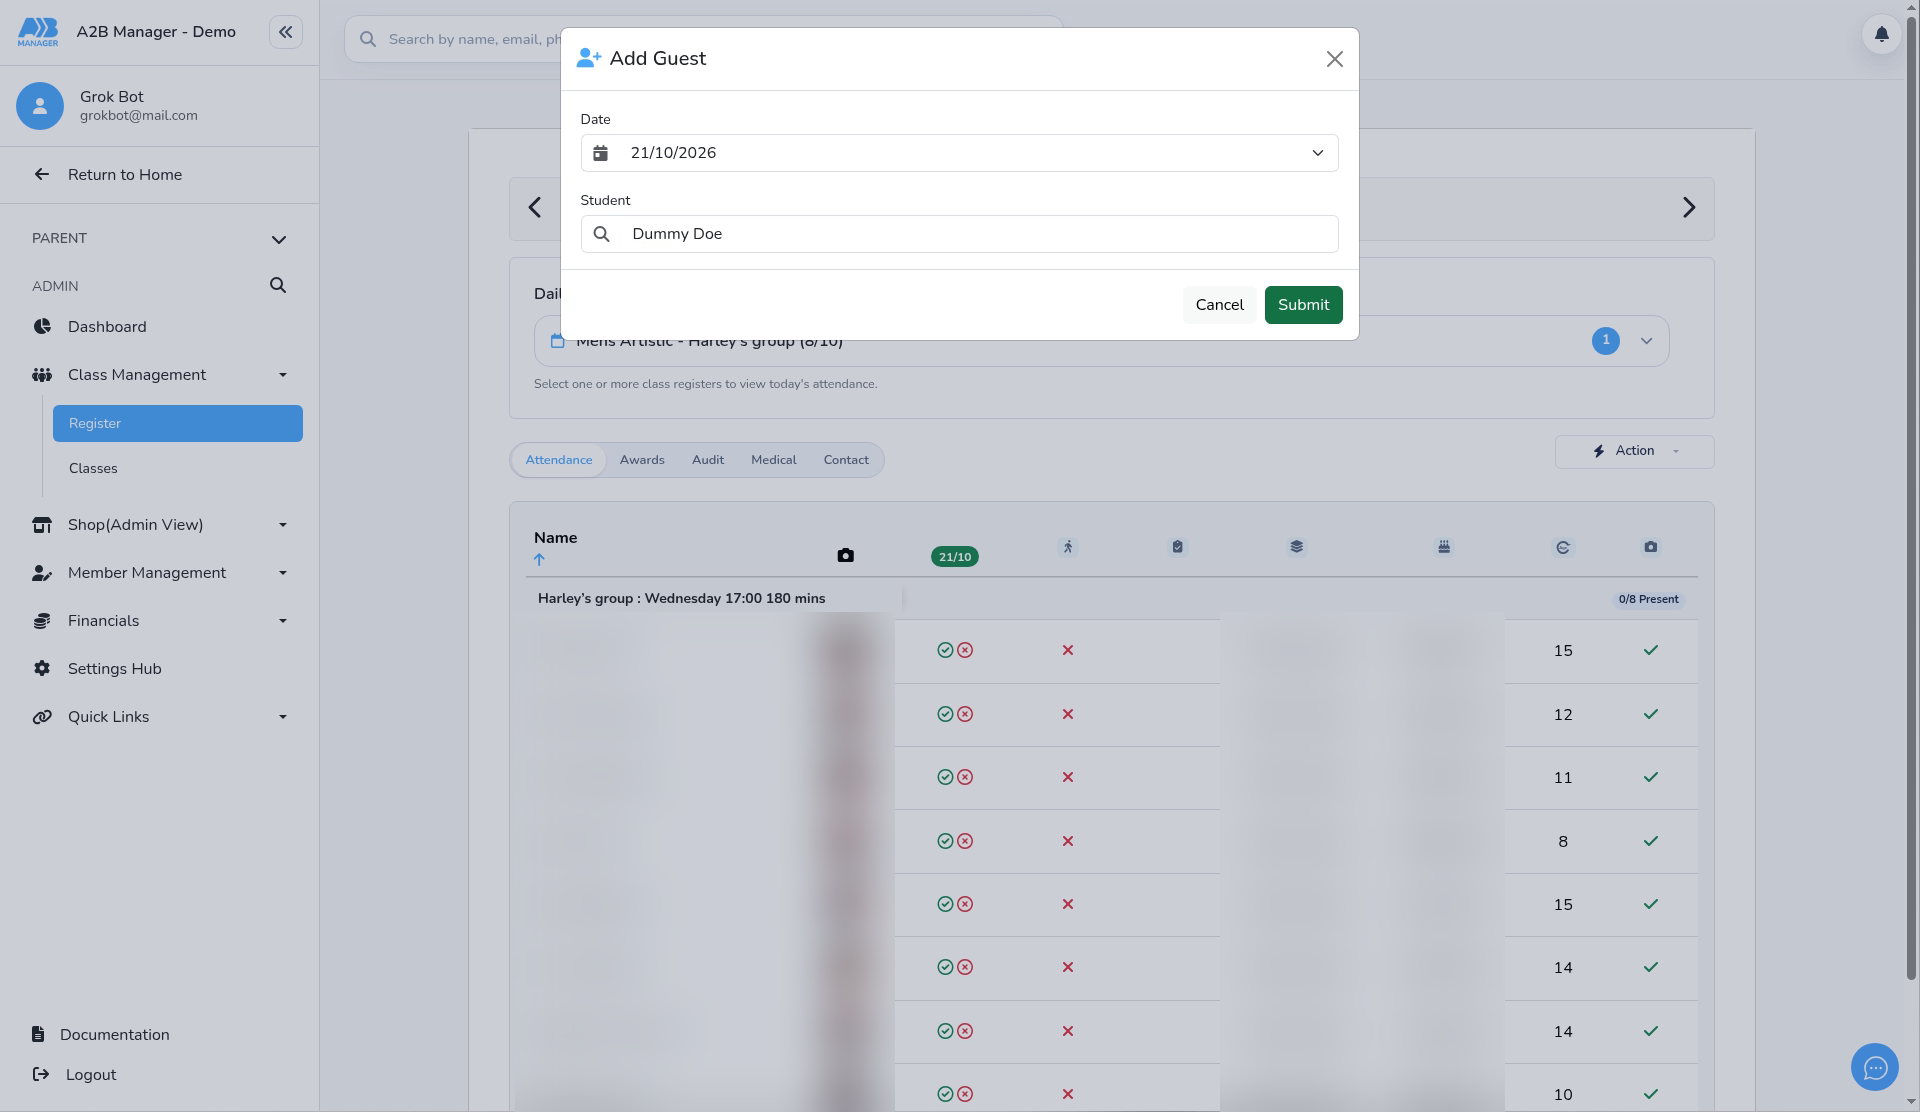This screenshot has width=1920, height=1112.
Task: Switch to the Attendance tab
Action: pyautogui.click(x=559, y=460)
